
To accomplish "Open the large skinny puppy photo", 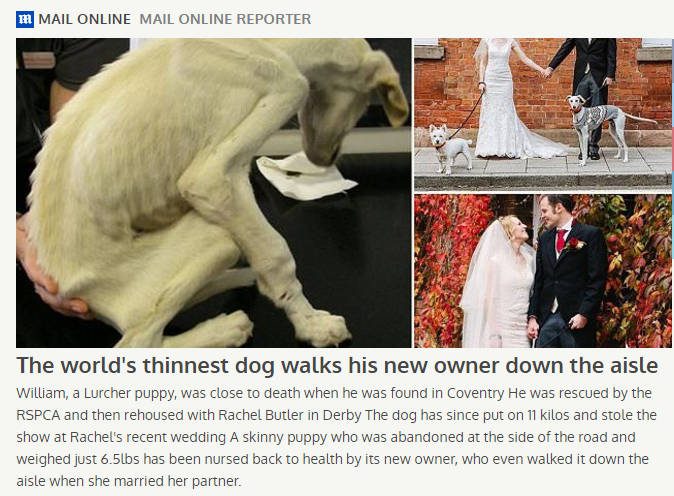I will click(x=214, y=193).
